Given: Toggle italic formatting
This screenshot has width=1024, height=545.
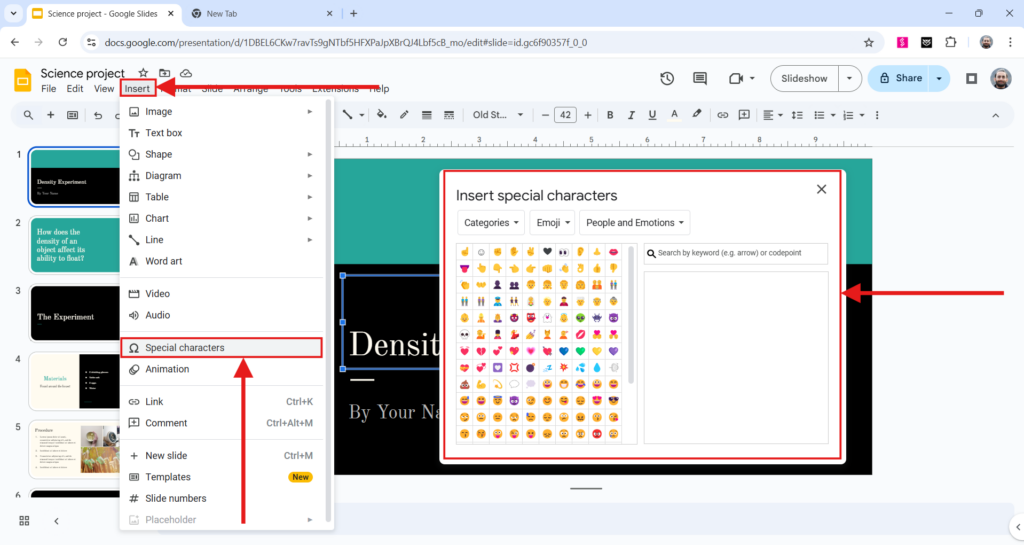Looking at the screenshot, I should pyautogui.click(x=631, y=116).
